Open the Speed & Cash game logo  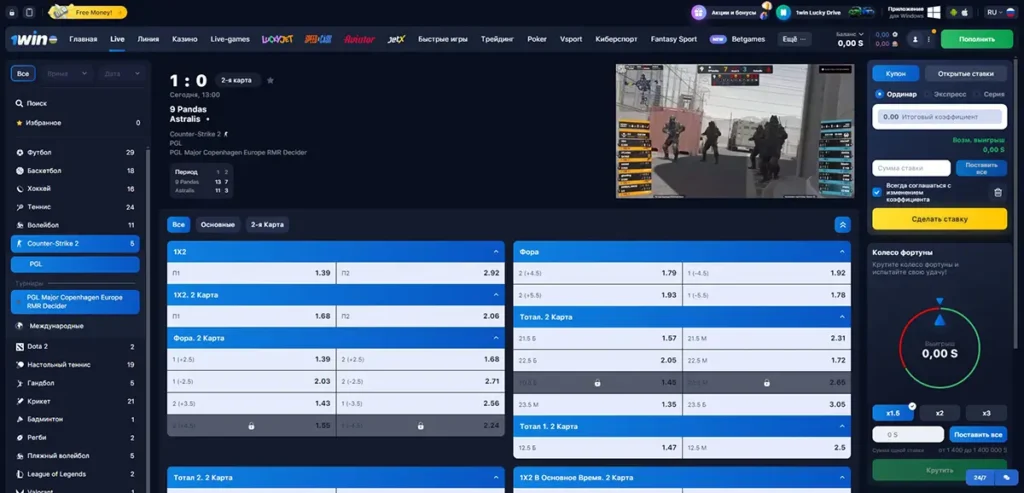(x=318, y=39)
